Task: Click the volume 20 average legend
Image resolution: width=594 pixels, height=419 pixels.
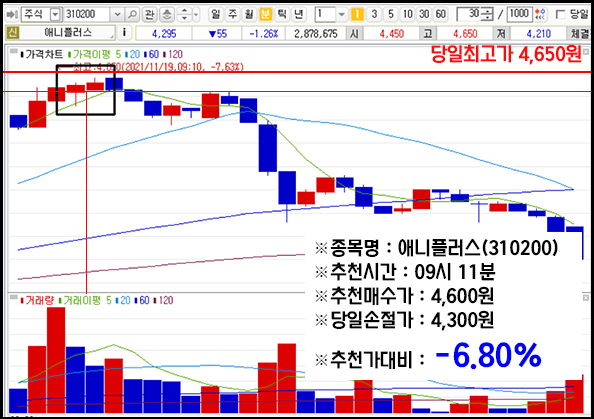Action: coord(123,300)
